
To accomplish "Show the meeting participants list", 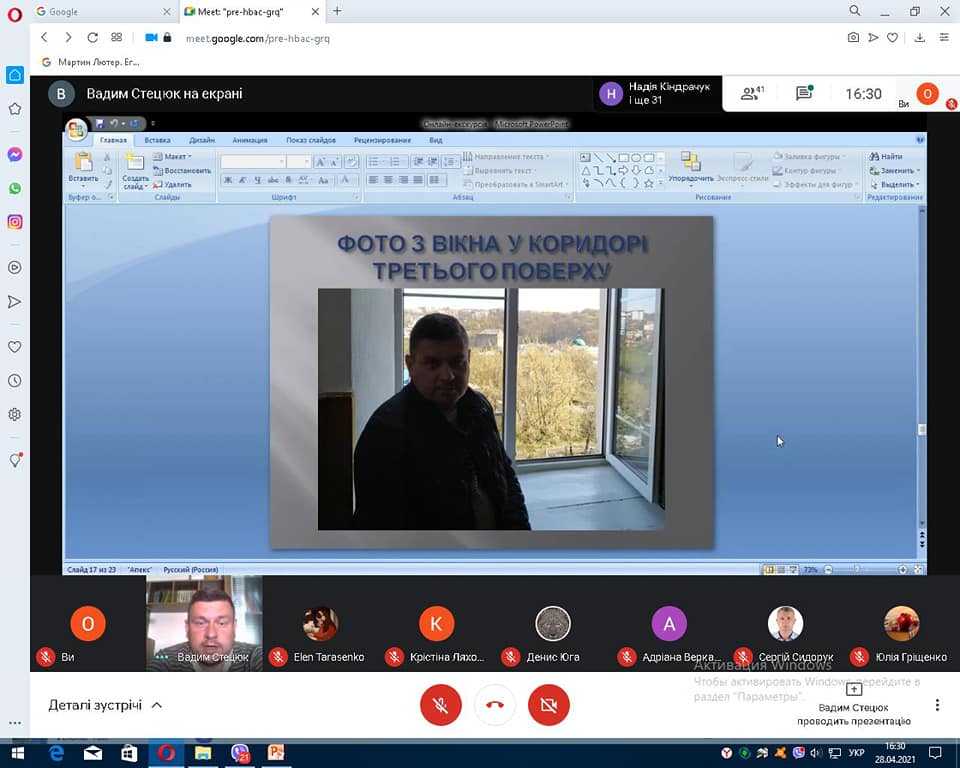I will (x=751, y=94).
